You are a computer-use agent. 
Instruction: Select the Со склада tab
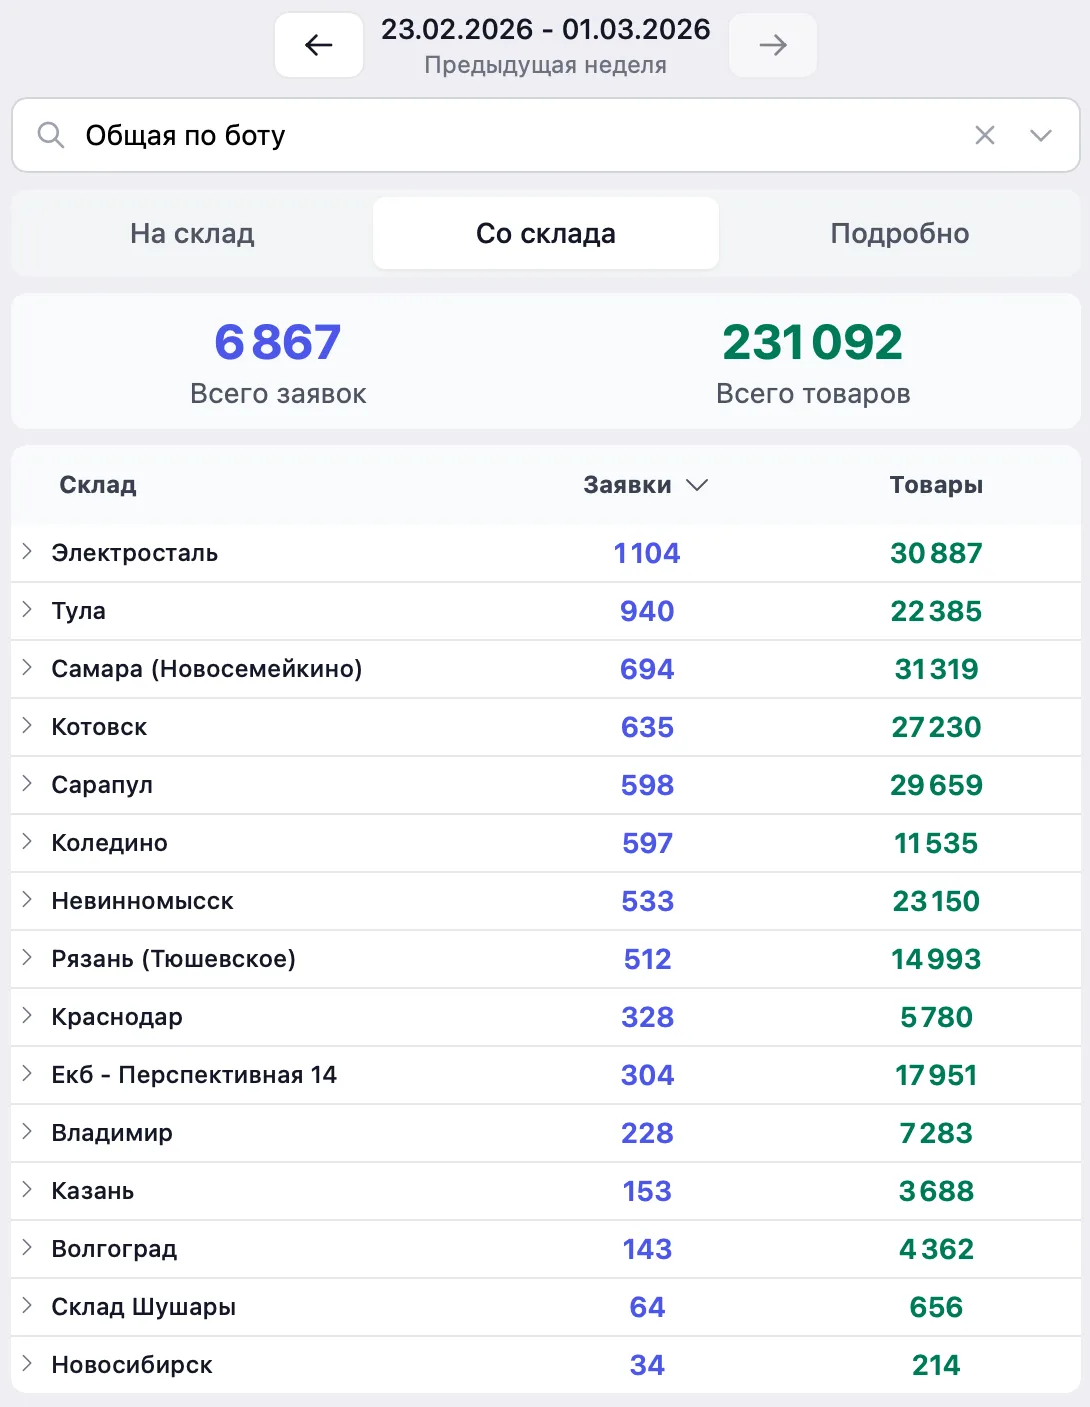(545, 234)
